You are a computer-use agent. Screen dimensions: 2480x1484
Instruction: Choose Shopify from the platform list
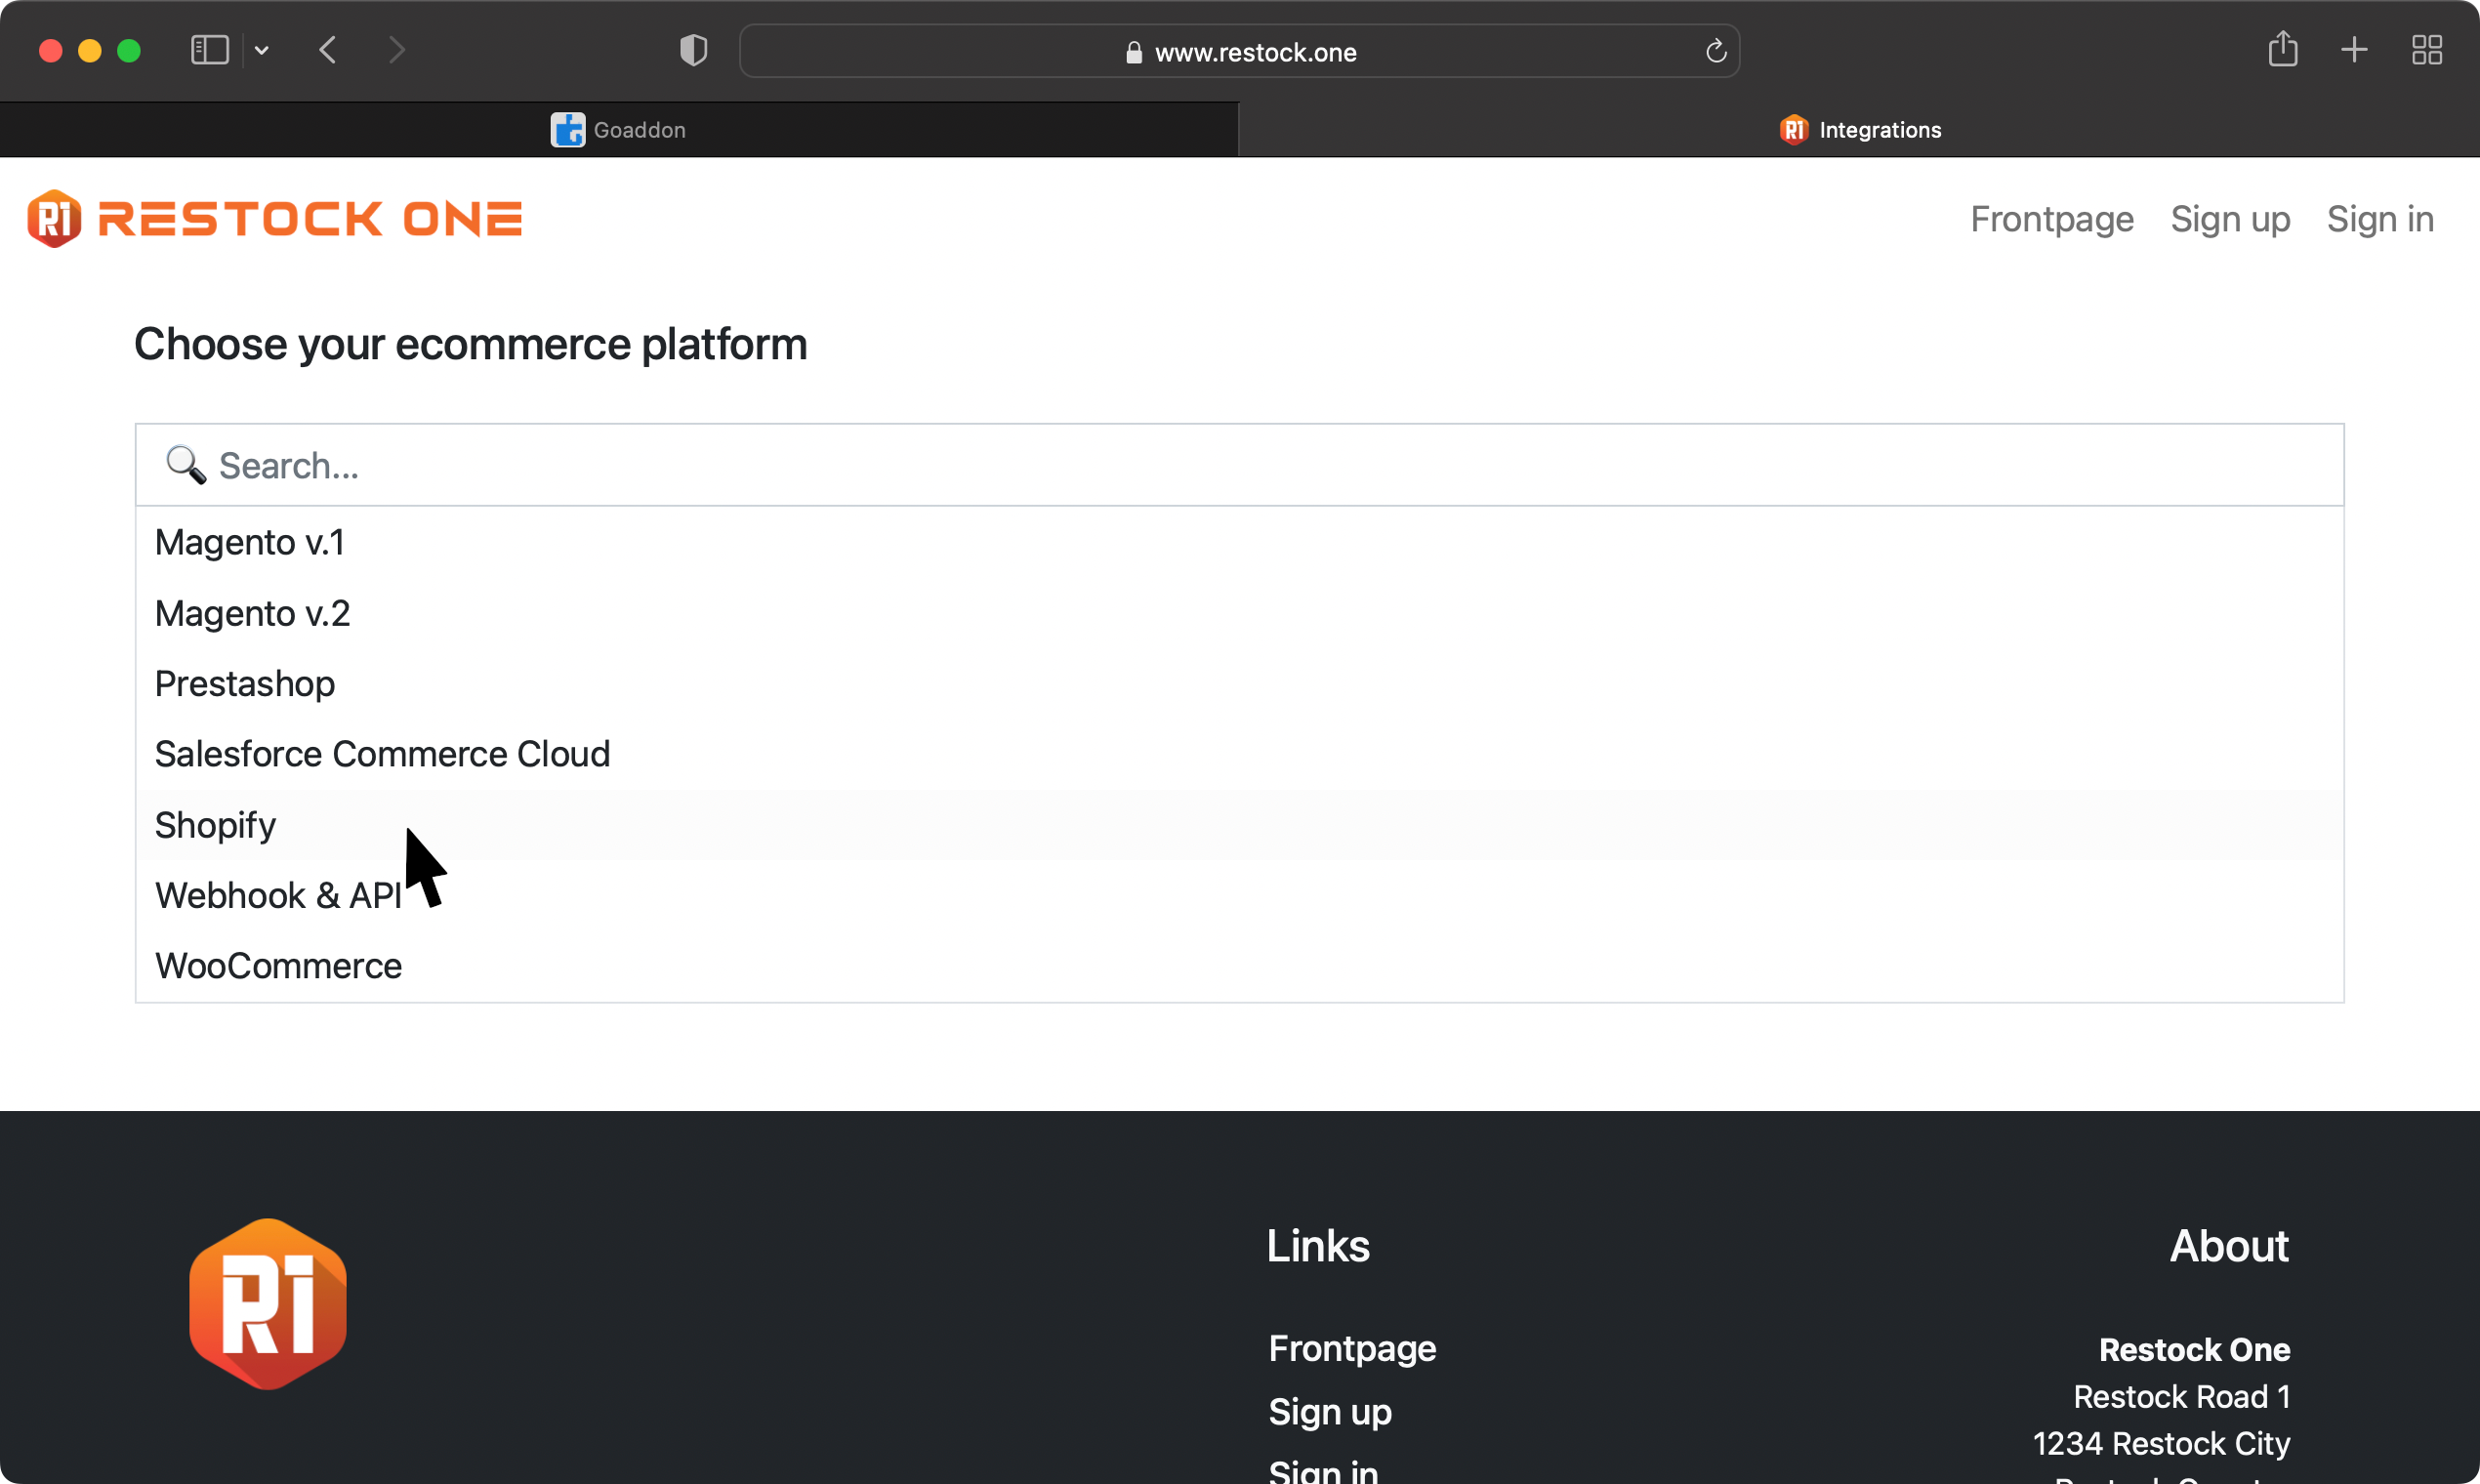point(215,825)
